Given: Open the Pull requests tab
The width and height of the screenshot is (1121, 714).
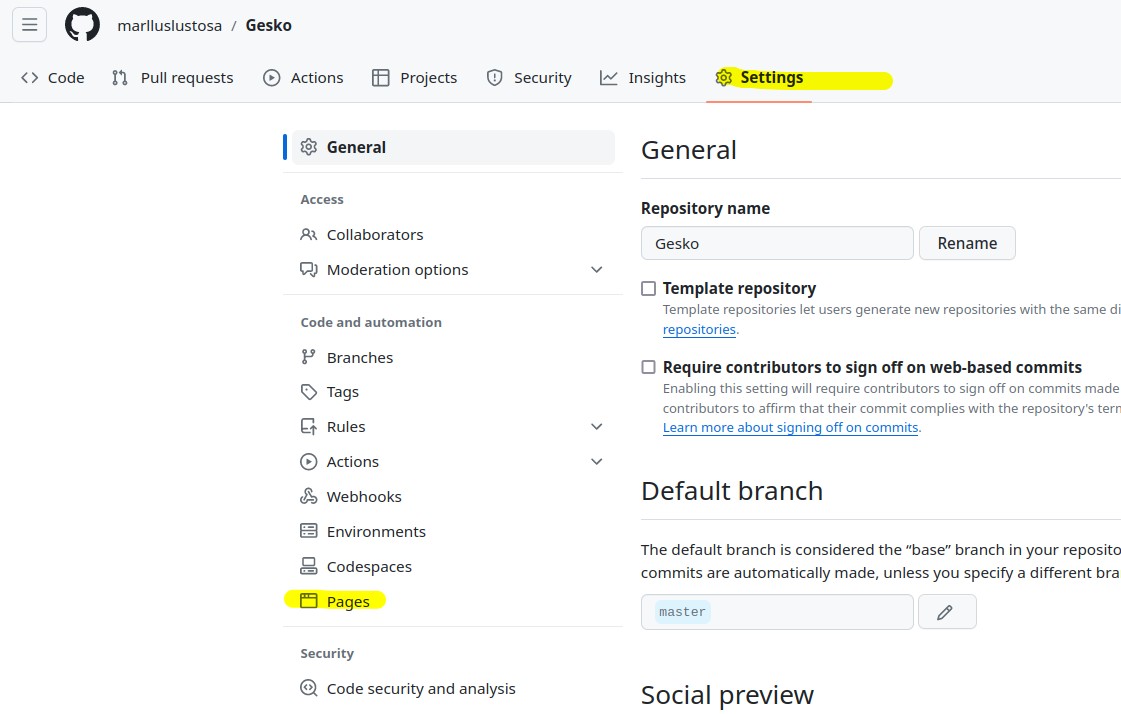Looking at the screenshot, I should point(172,77).
